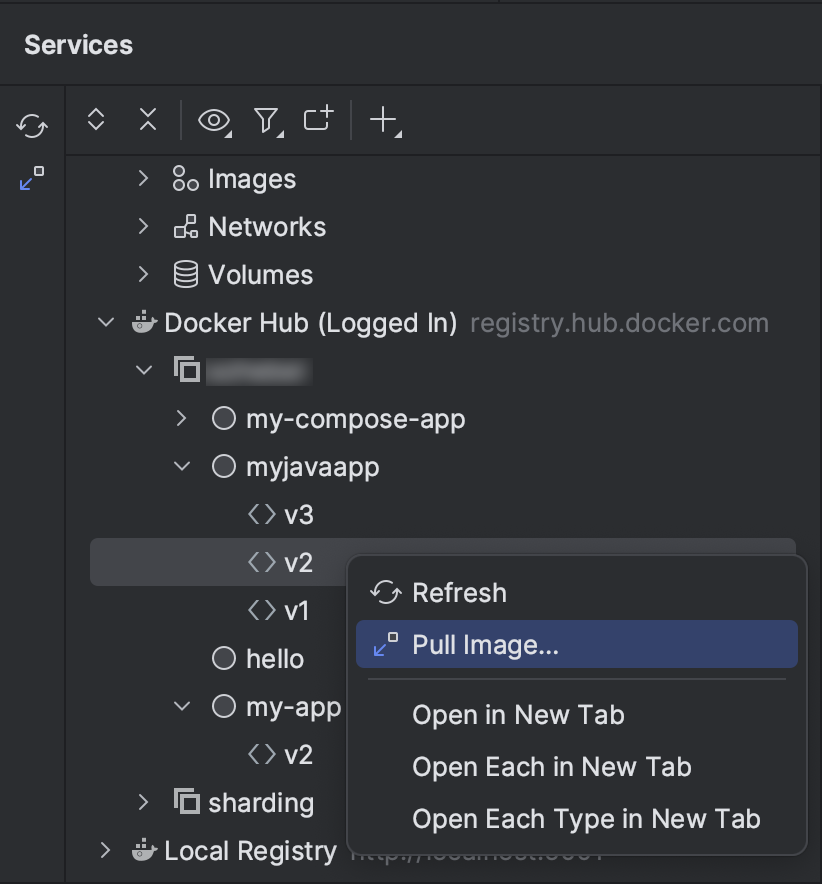Click the Expand All toolbar icon

95,119
